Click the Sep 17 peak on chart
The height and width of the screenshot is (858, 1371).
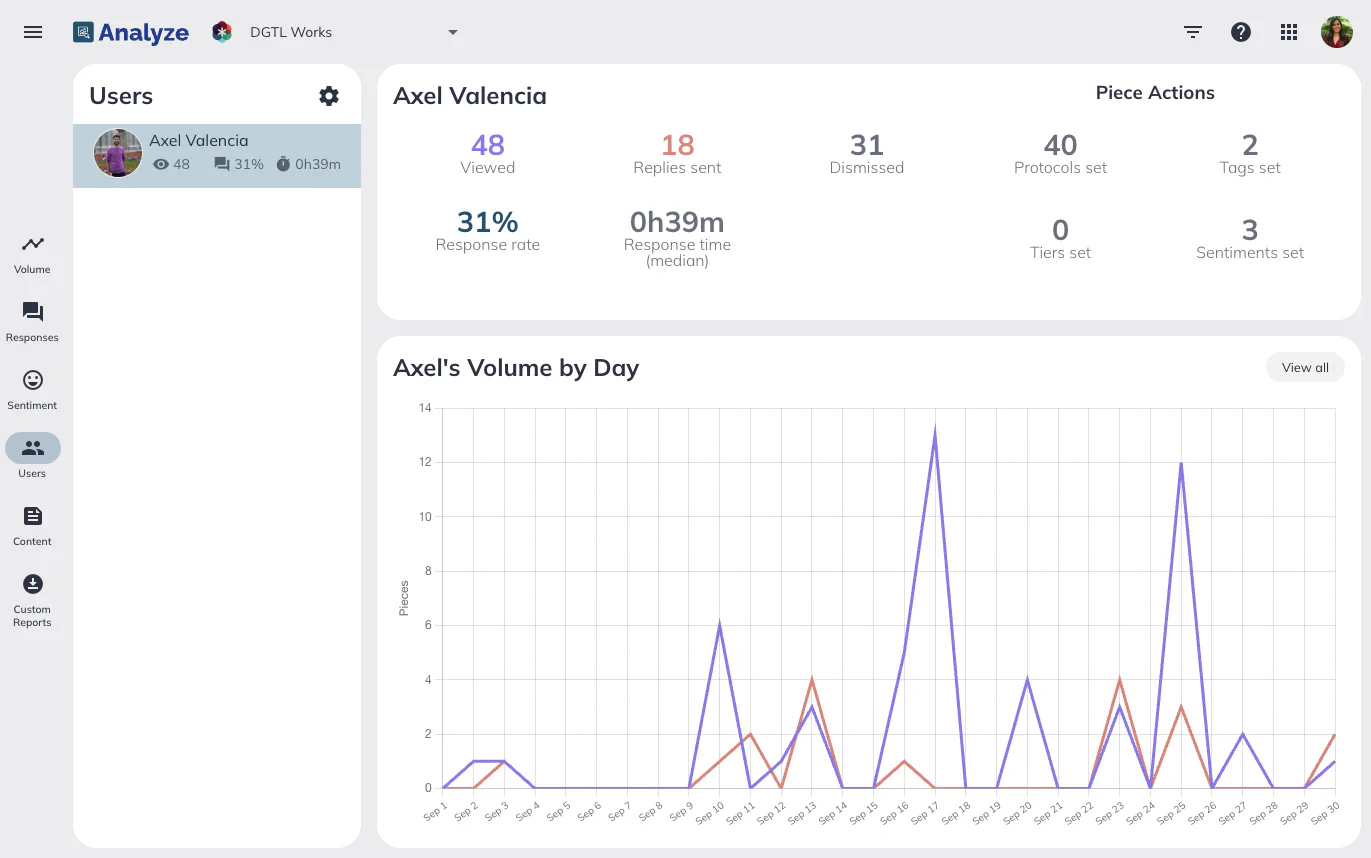(935, 434)
